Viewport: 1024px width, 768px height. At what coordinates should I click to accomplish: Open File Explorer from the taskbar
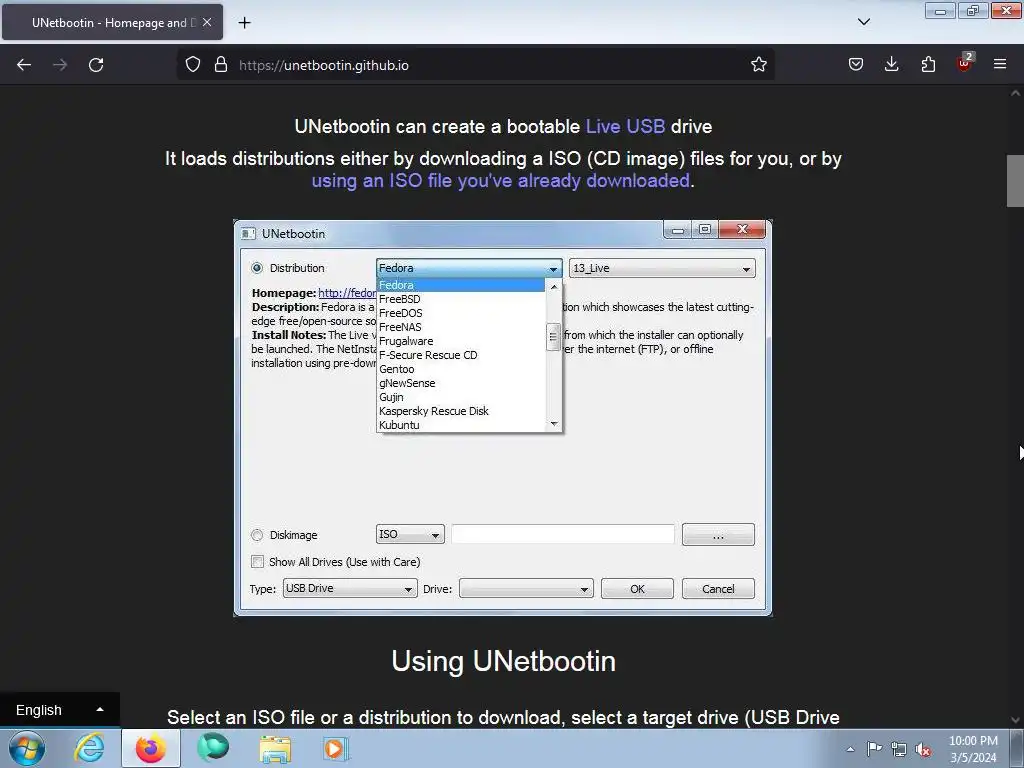point(275,748)
